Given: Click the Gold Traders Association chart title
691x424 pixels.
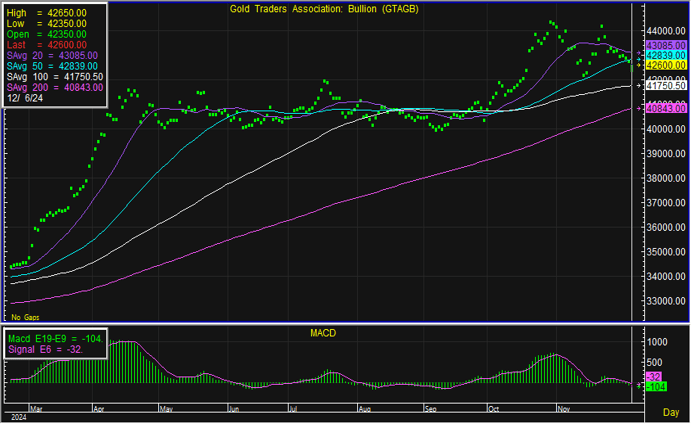Looking at the screenshot, I should point(317,10).
